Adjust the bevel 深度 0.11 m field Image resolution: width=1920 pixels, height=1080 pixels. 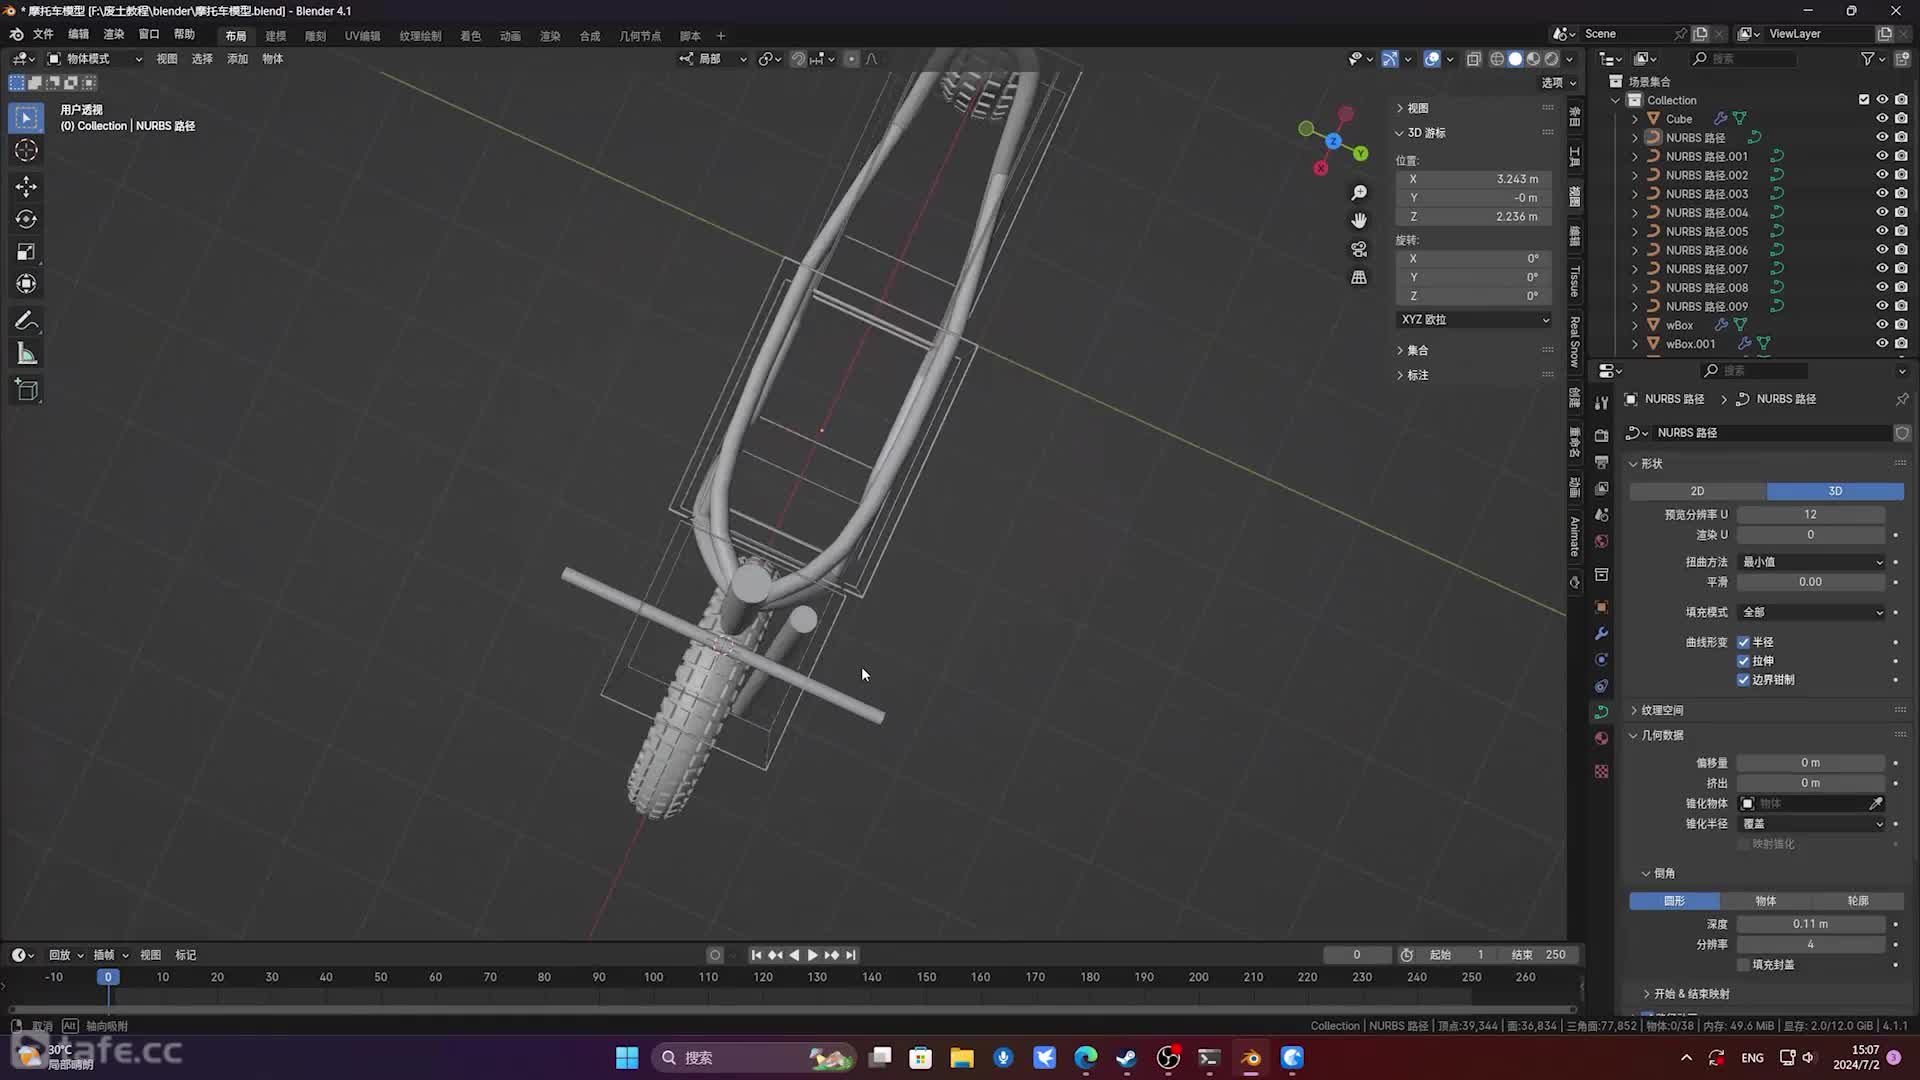(1810, 924)
